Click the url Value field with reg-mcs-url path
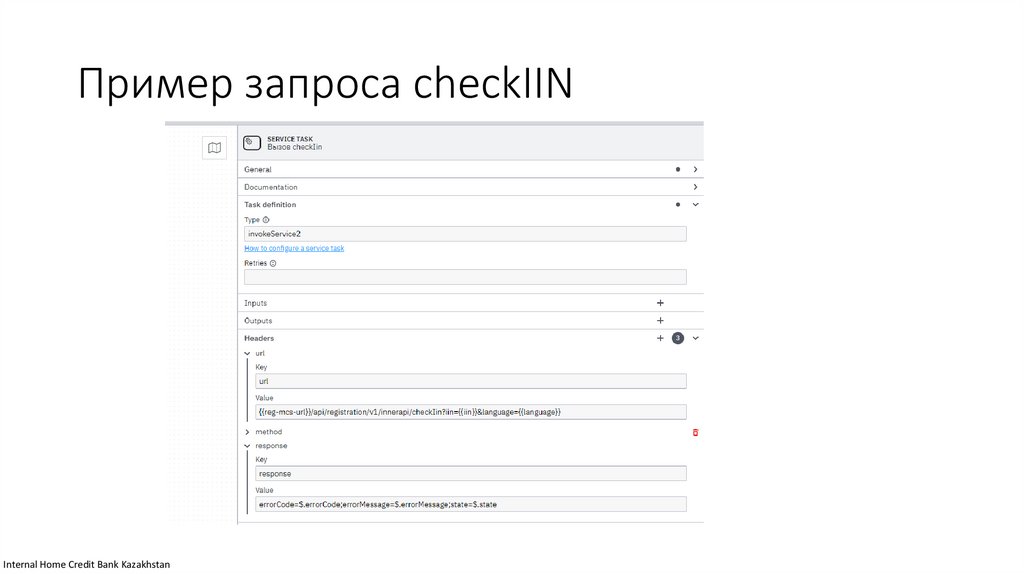The height and width of the screenshot is (574, 1024). 471,412
